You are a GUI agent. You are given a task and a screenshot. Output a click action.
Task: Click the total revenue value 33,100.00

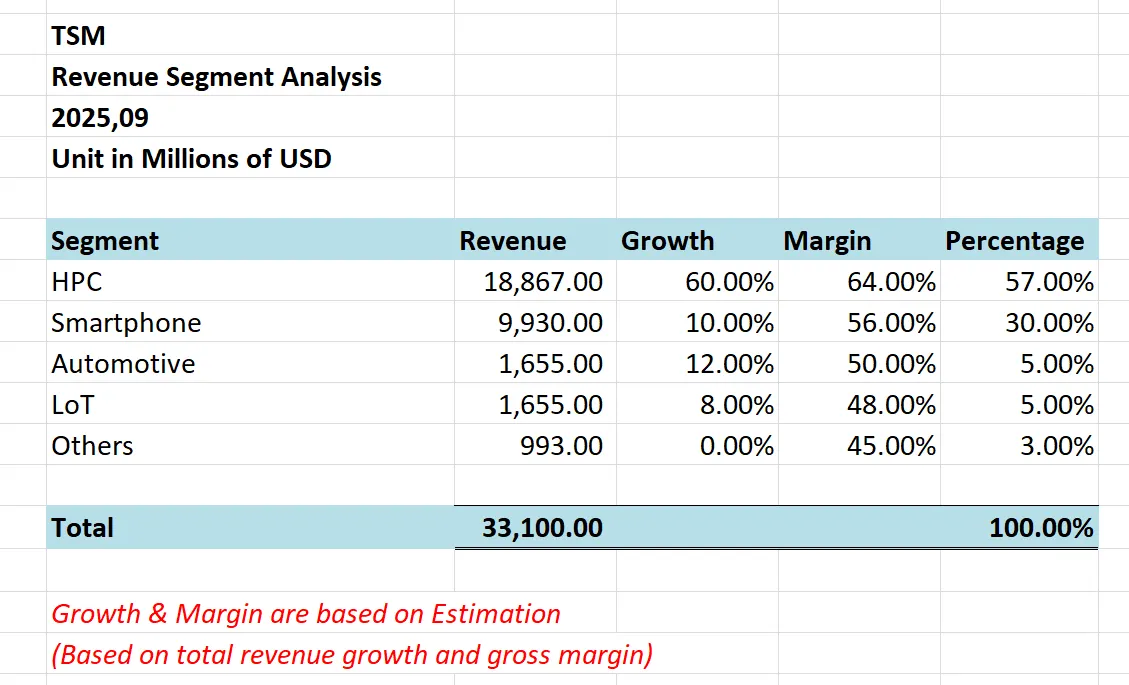click(533, 527)
